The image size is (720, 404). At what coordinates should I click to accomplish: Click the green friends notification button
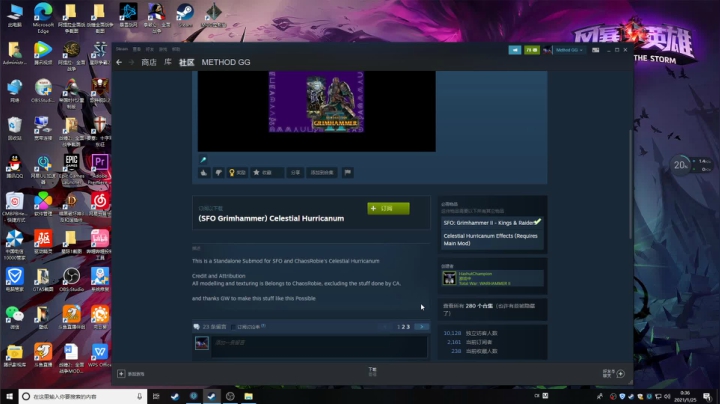pos(532,50)
